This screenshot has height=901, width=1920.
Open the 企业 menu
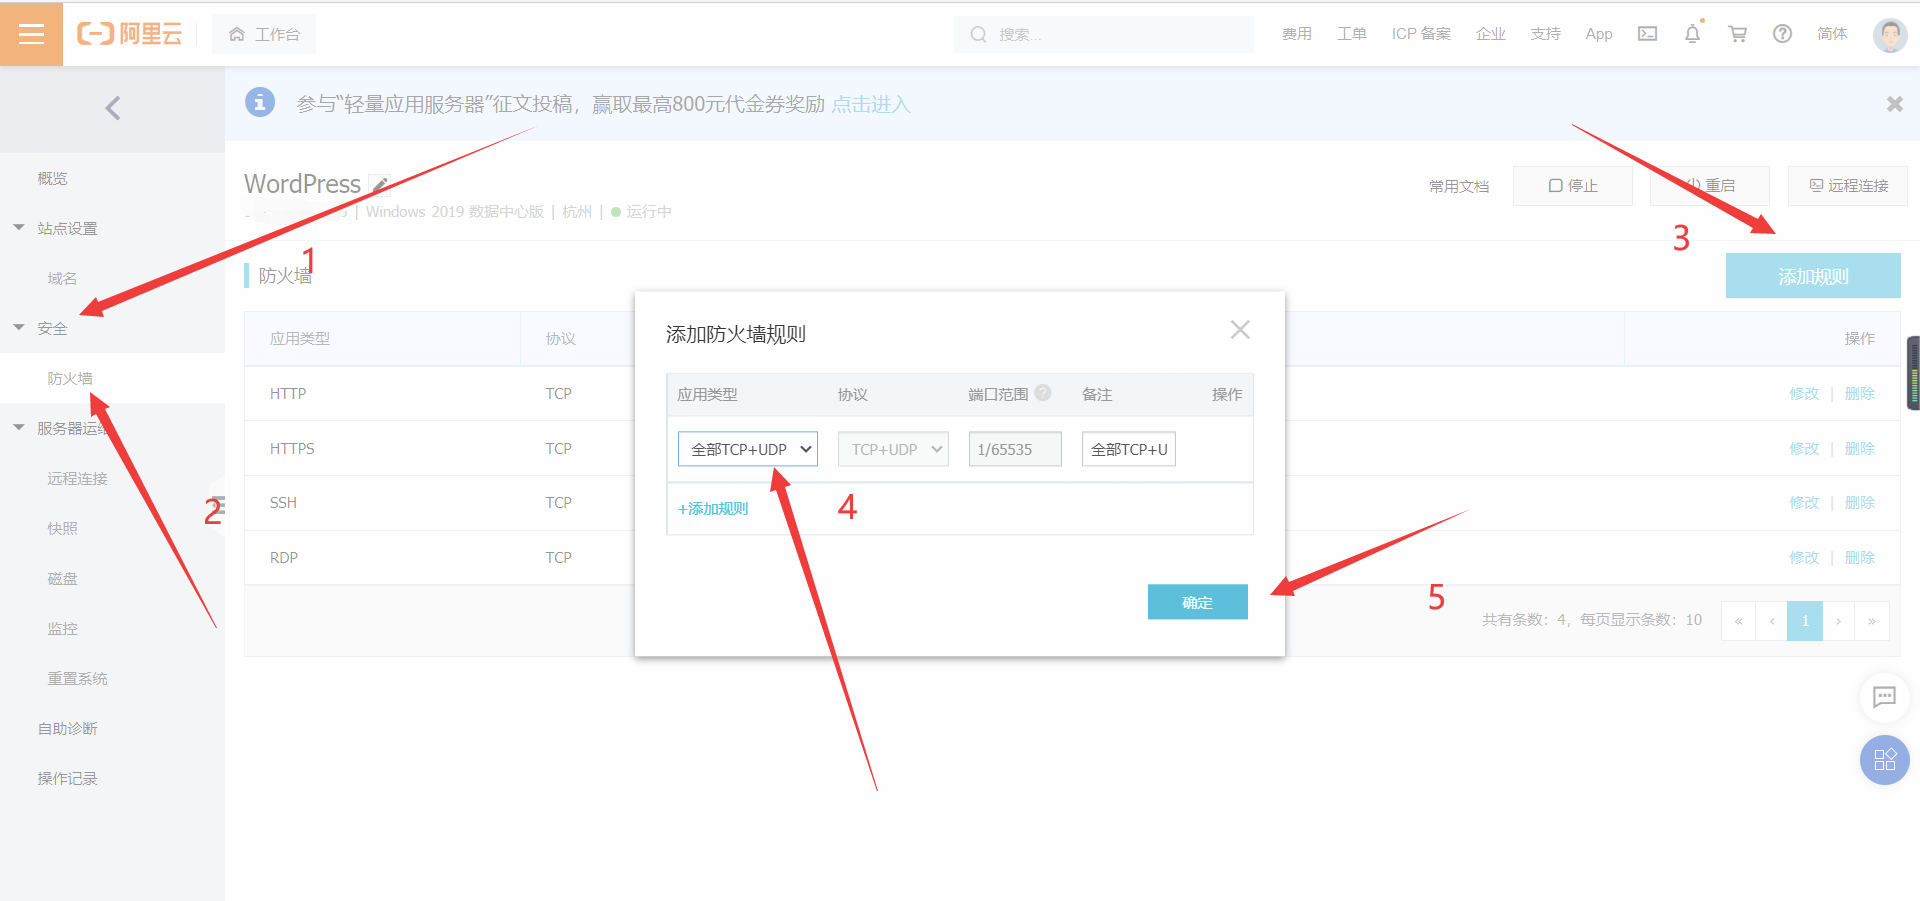click(x=1490, y=34)
